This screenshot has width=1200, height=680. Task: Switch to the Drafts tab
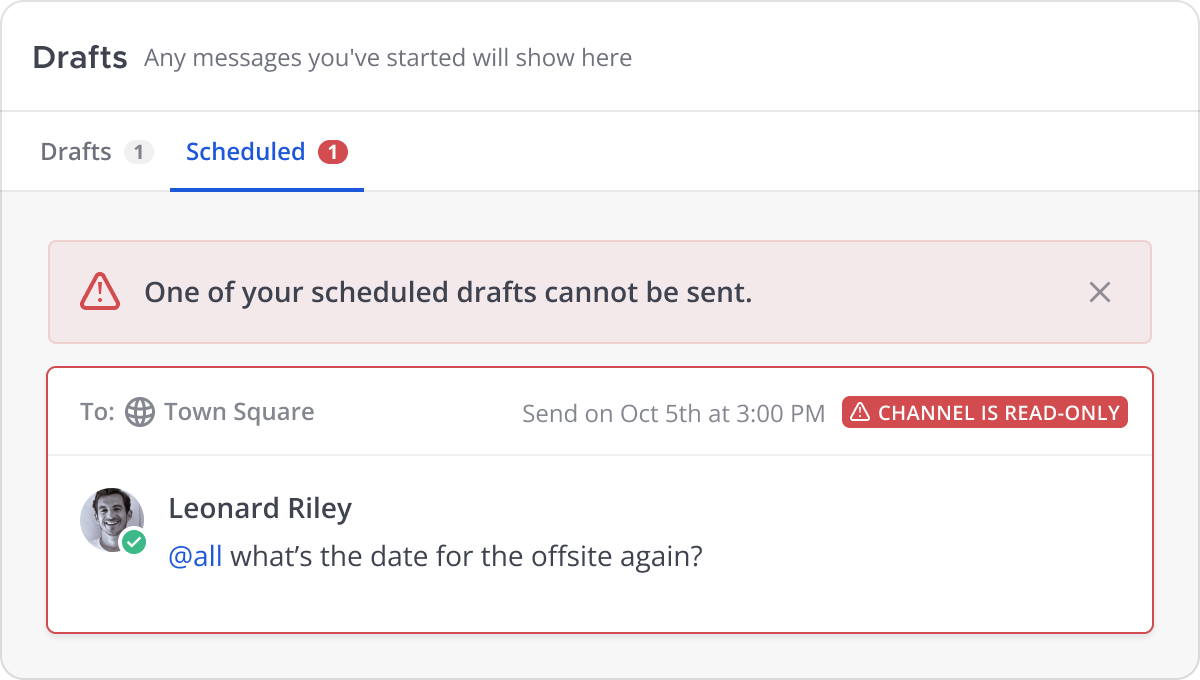point(75,151)
